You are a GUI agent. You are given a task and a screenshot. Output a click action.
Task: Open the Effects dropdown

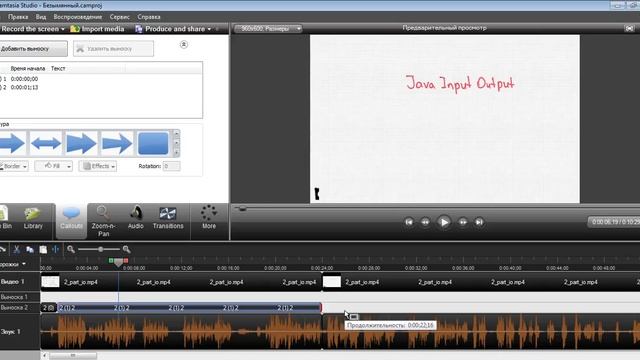[98, 166]
